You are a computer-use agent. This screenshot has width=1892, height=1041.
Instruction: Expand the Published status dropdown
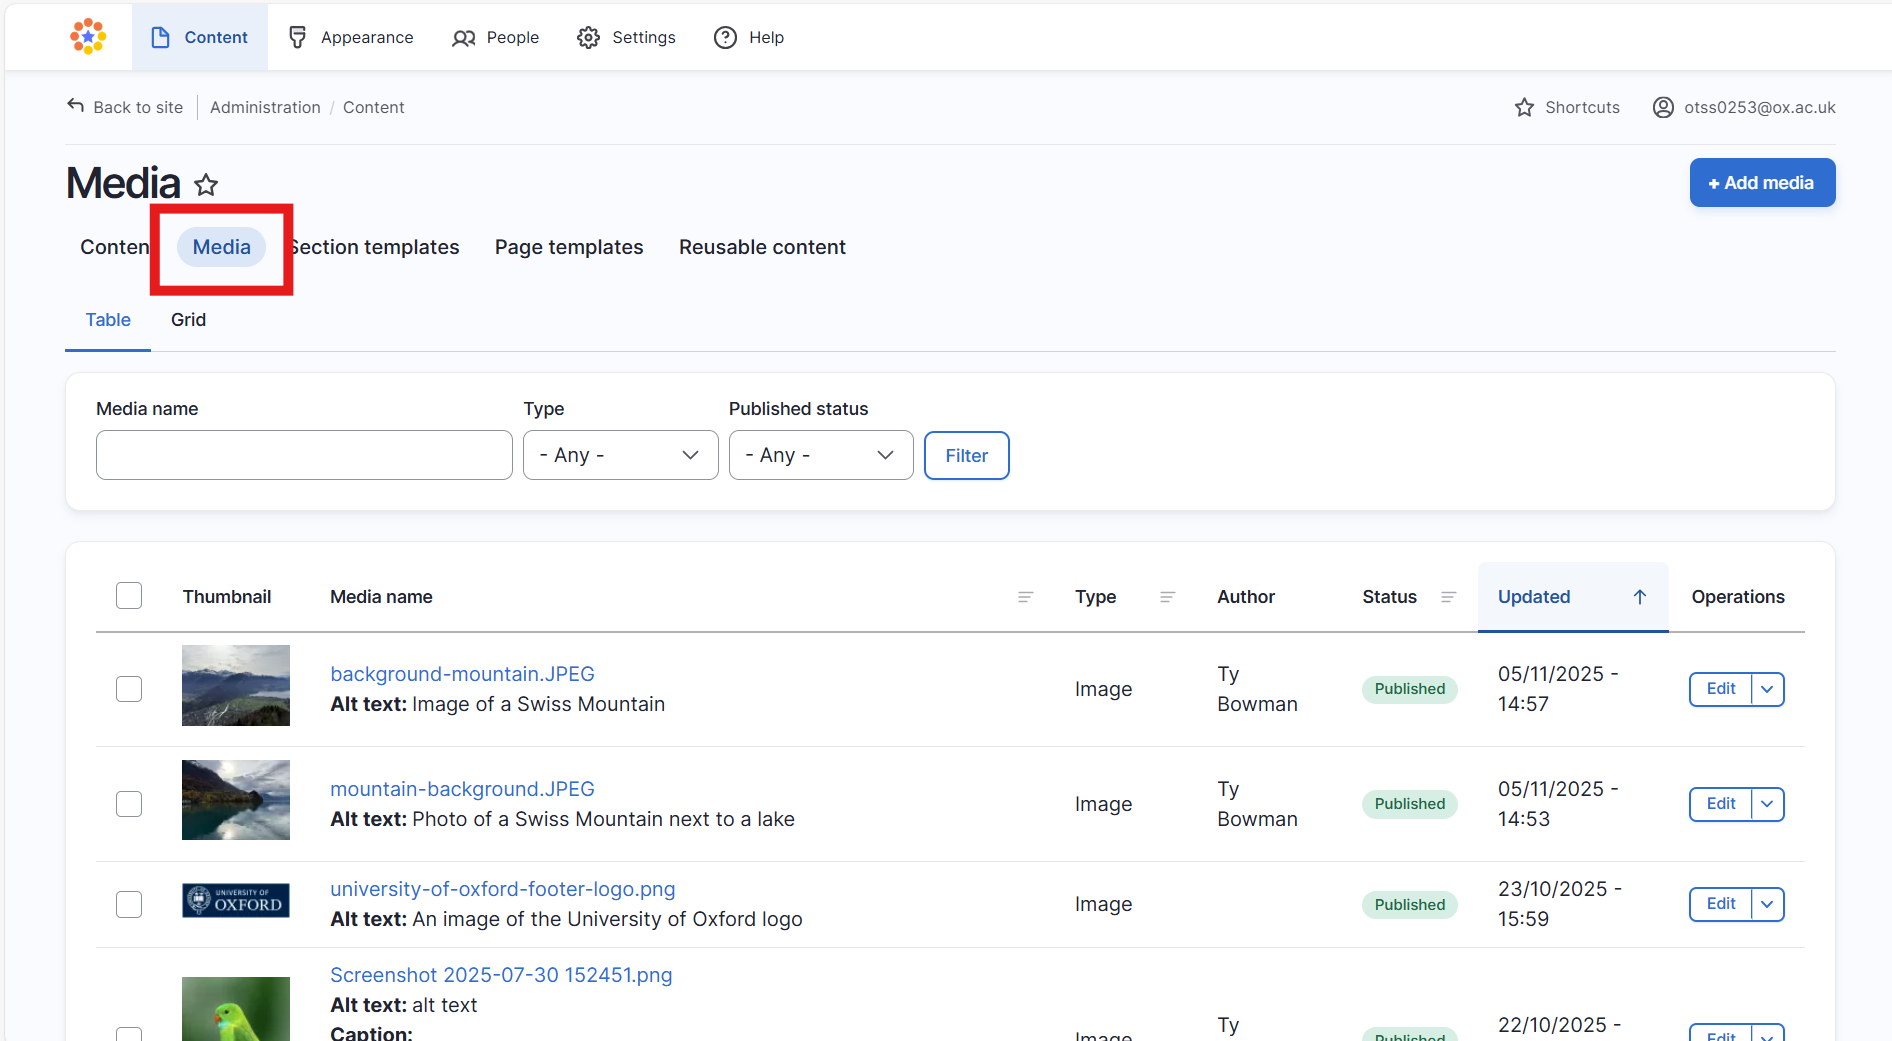coord(820,455)
